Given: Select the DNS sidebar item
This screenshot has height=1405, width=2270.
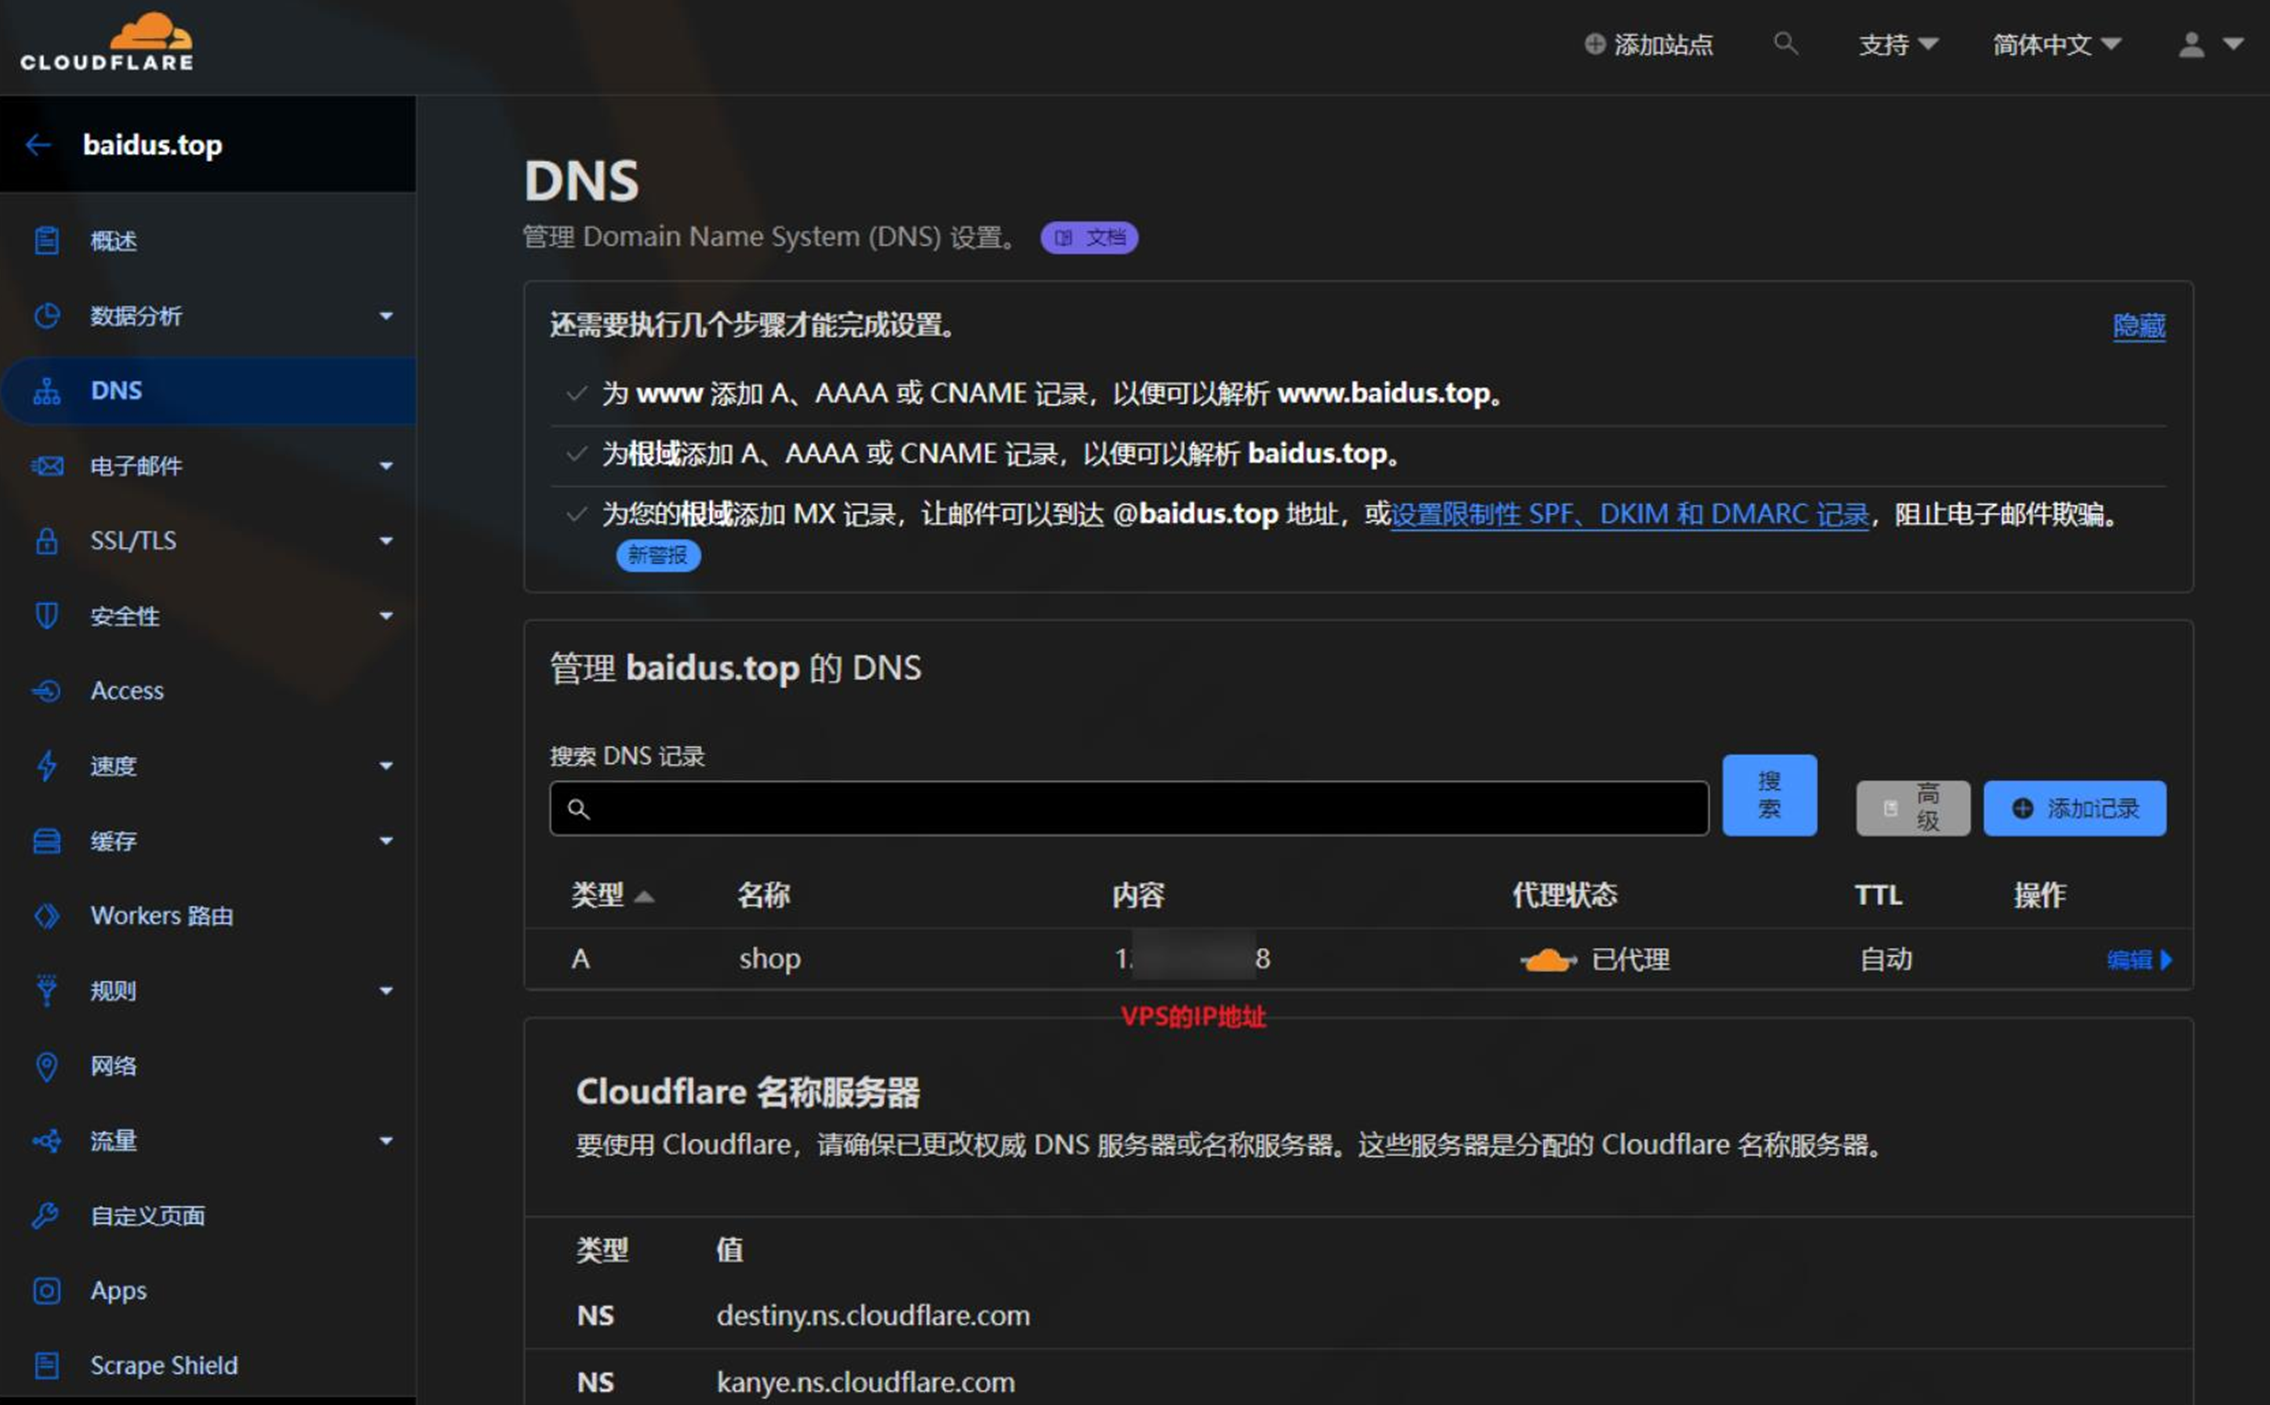Looking at the screenshot, I should (116, 391).
